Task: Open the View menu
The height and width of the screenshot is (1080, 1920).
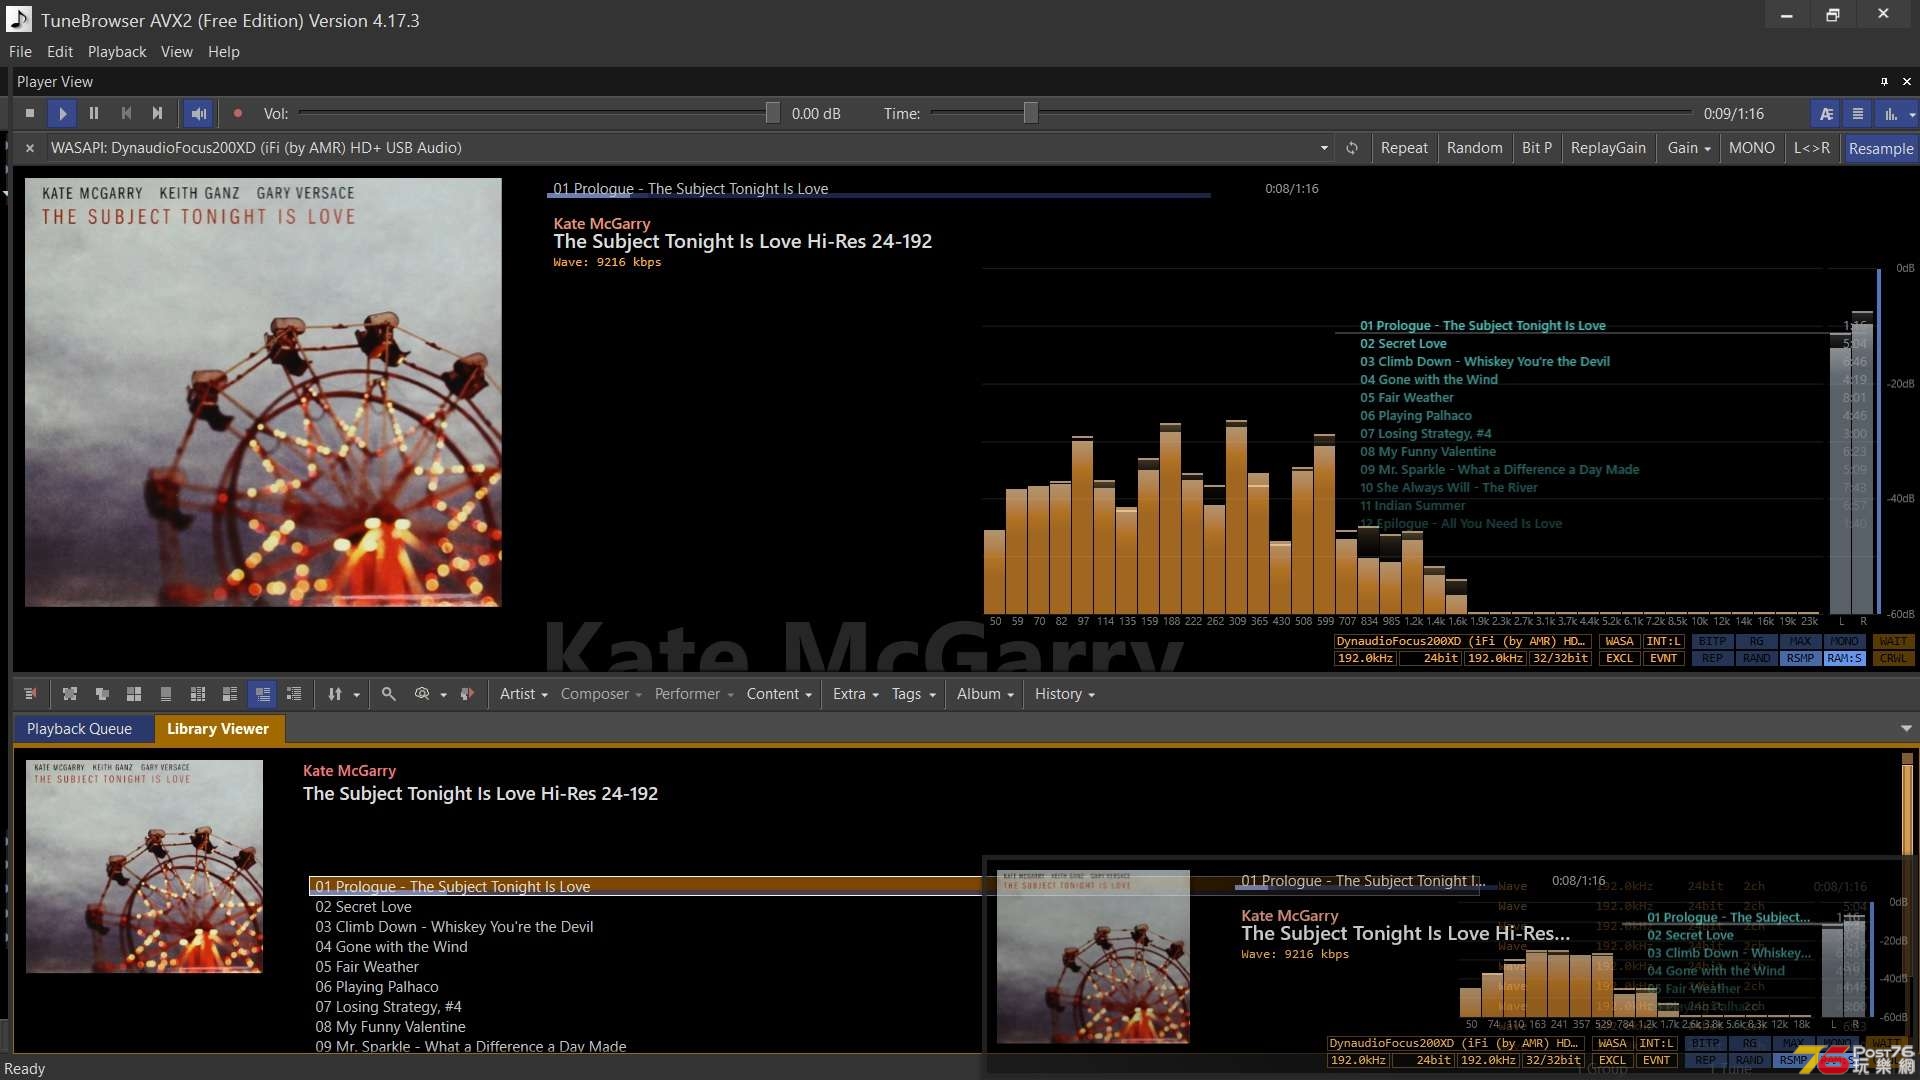Action: (177, 52)
